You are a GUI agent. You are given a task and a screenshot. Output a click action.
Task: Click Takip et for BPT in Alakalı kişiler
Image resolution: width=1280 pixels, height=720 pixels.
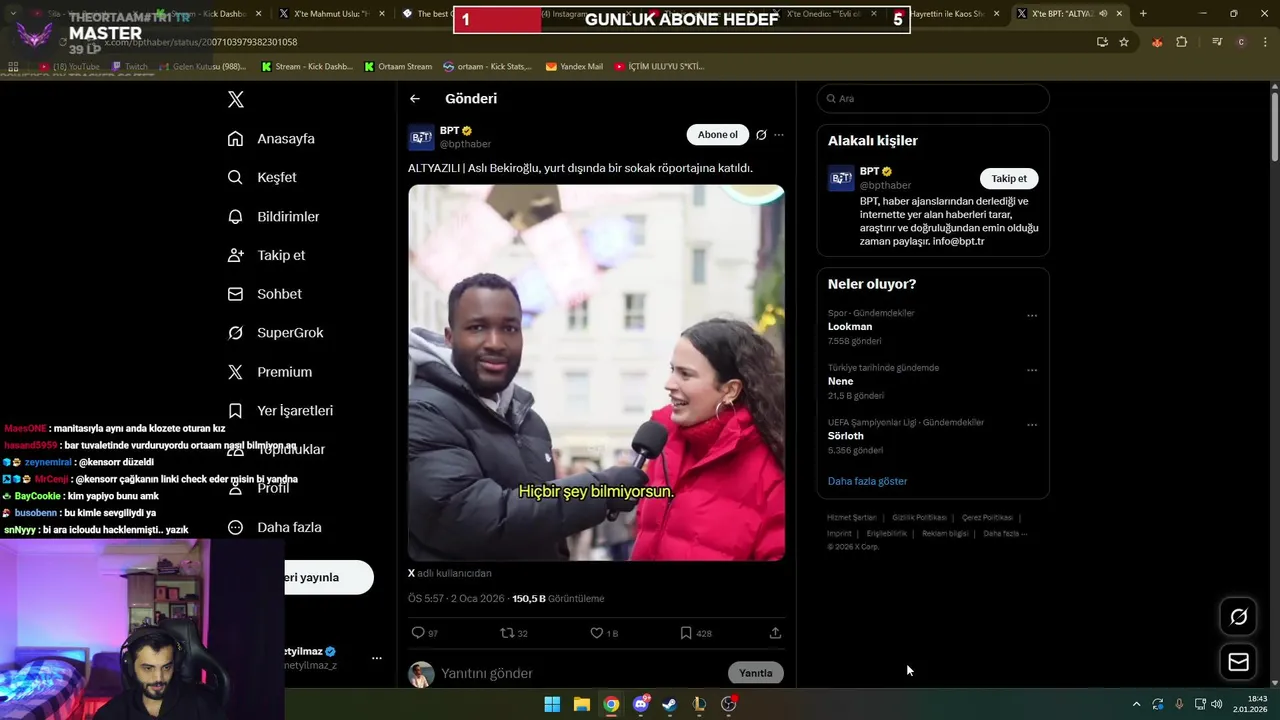pyautogui.click(x=1008, y=178)
